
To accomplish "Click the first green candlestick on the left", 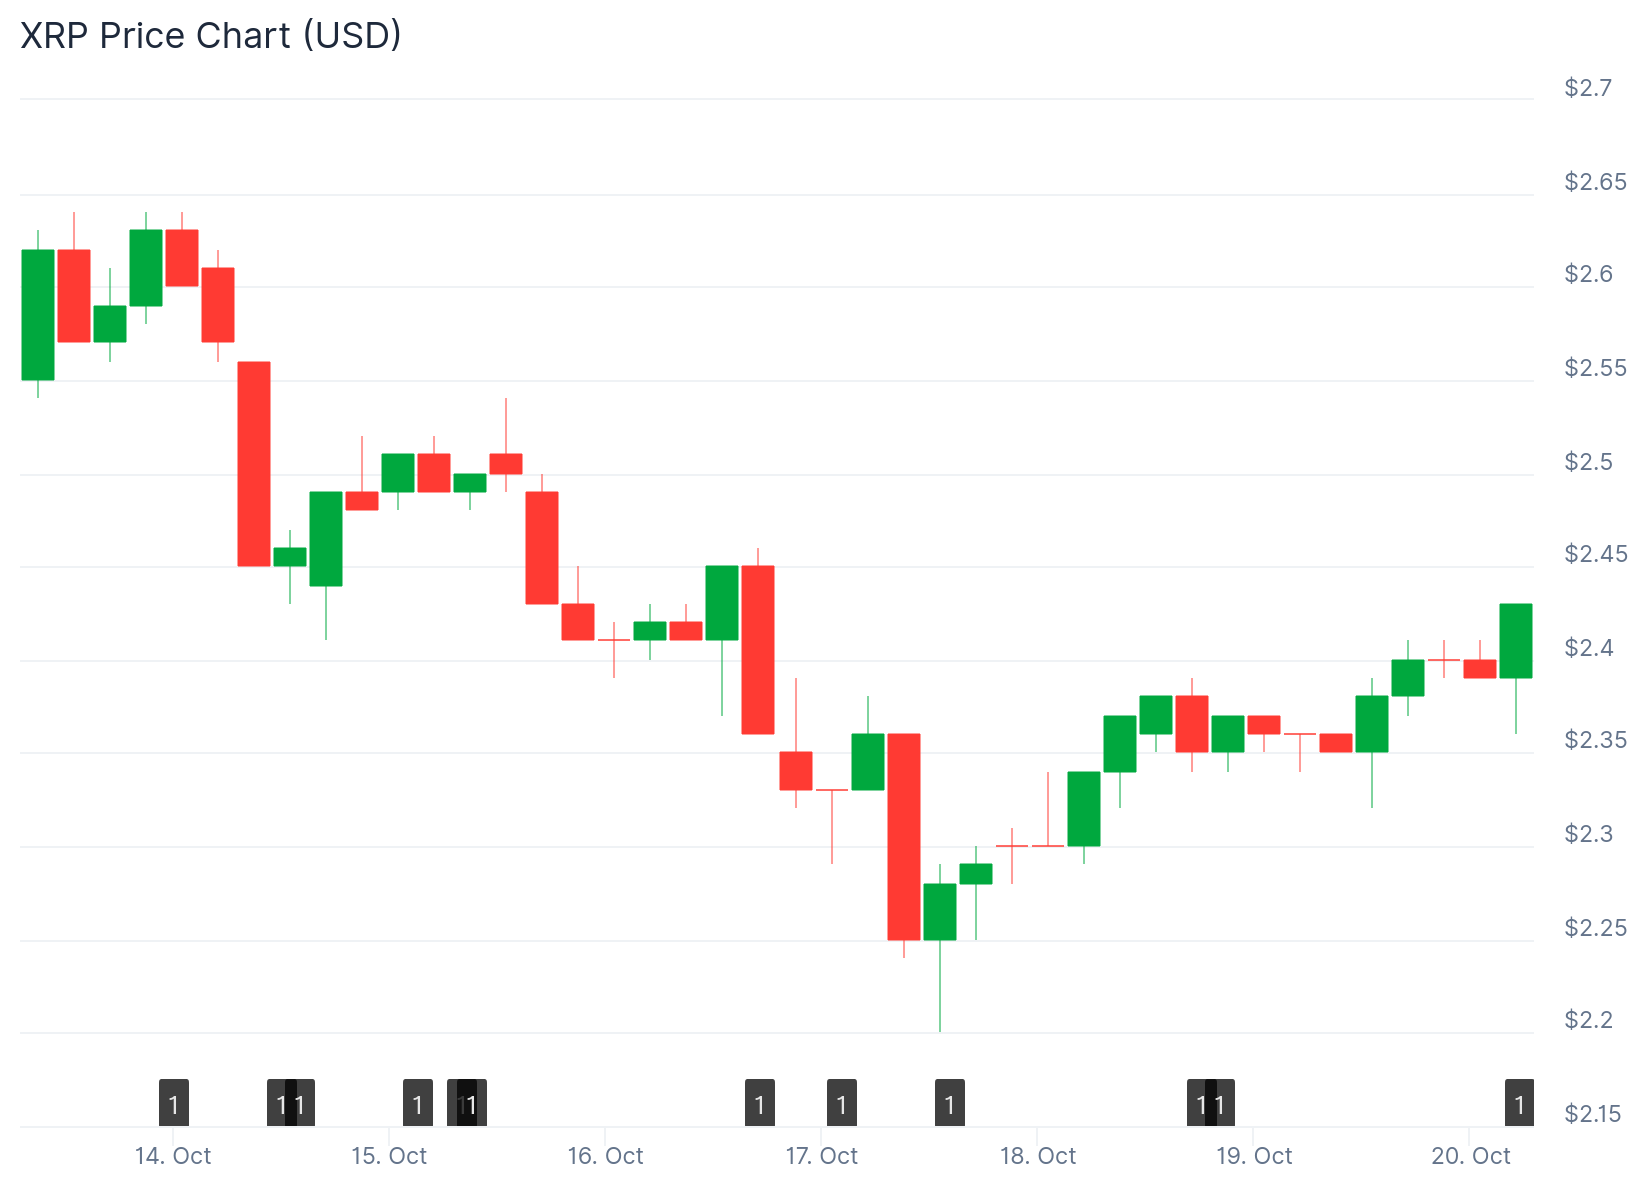I will (x=38, y=314).
